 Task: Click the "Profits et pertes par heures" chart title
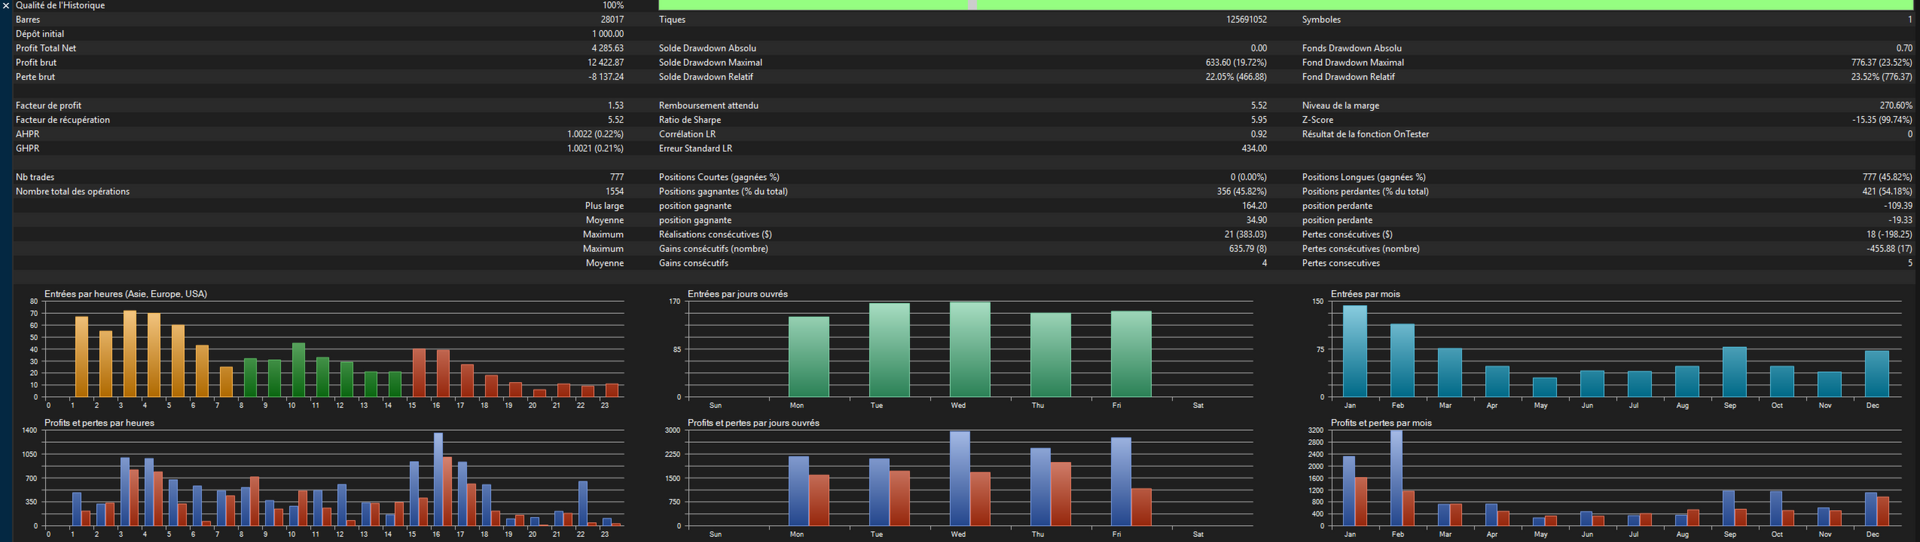[x=99, y=423]
